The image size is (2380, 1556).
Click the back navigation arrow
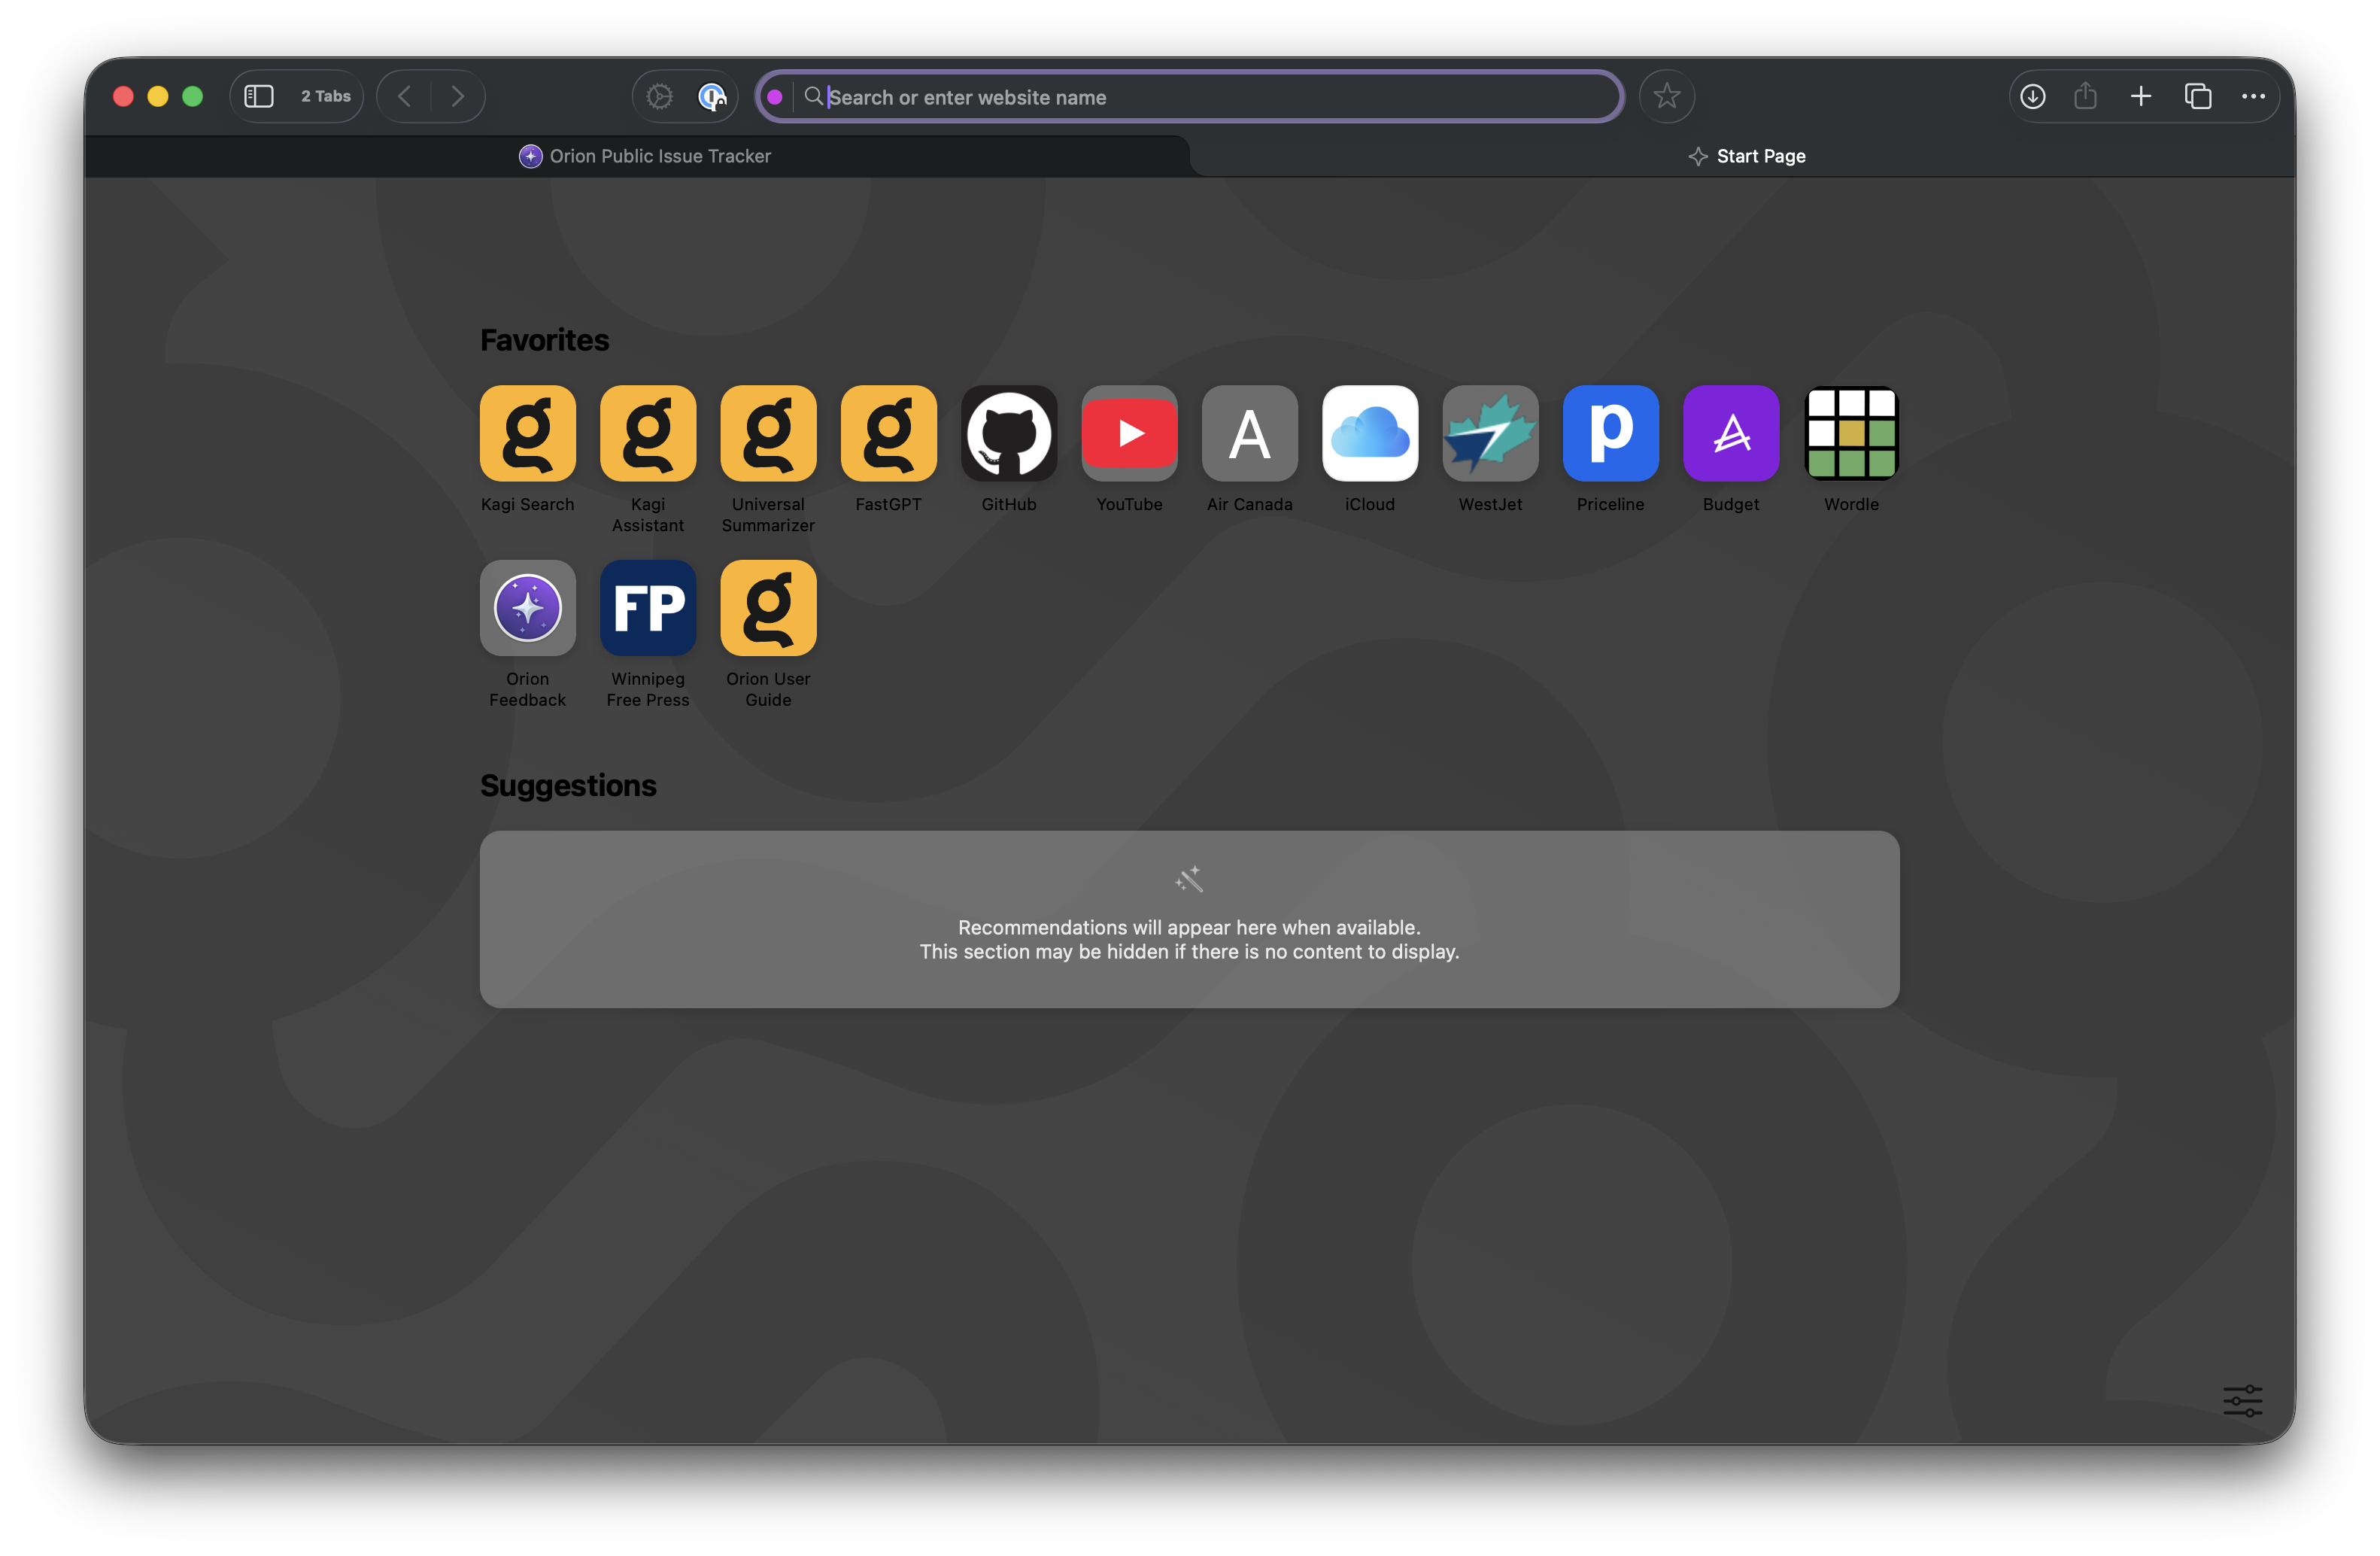point(405,96)
